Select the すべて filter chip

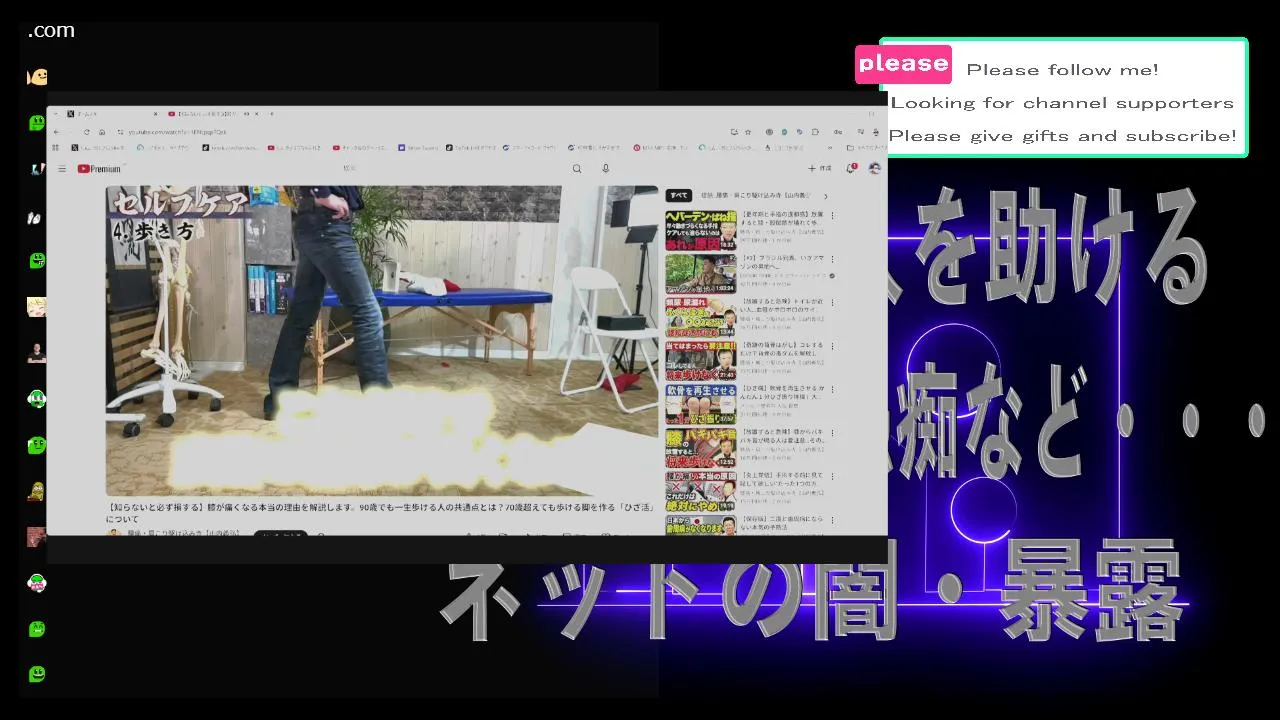[679, 195]
